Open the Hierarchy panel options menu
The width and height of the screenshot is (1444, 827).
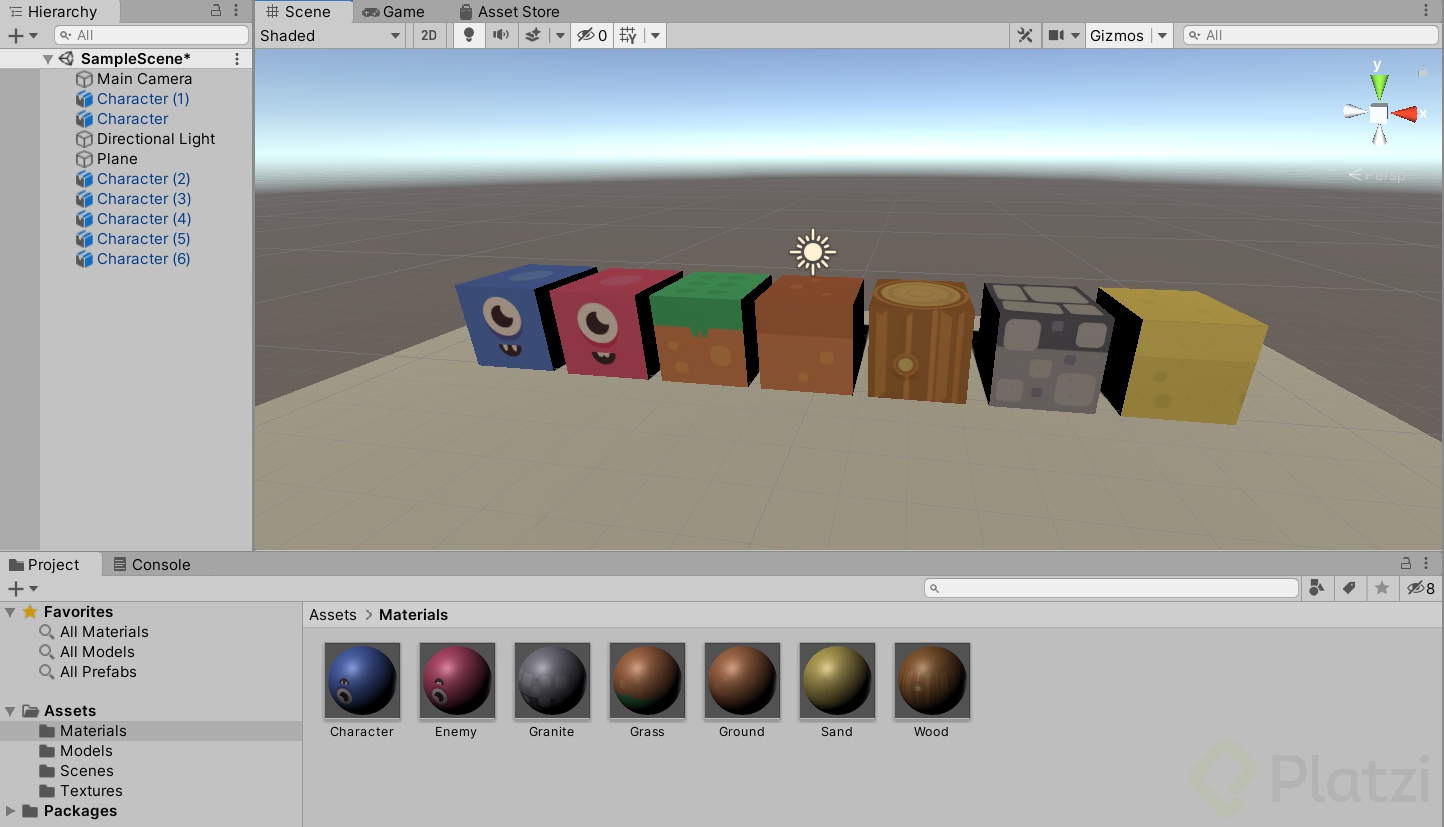coord(236,11)
